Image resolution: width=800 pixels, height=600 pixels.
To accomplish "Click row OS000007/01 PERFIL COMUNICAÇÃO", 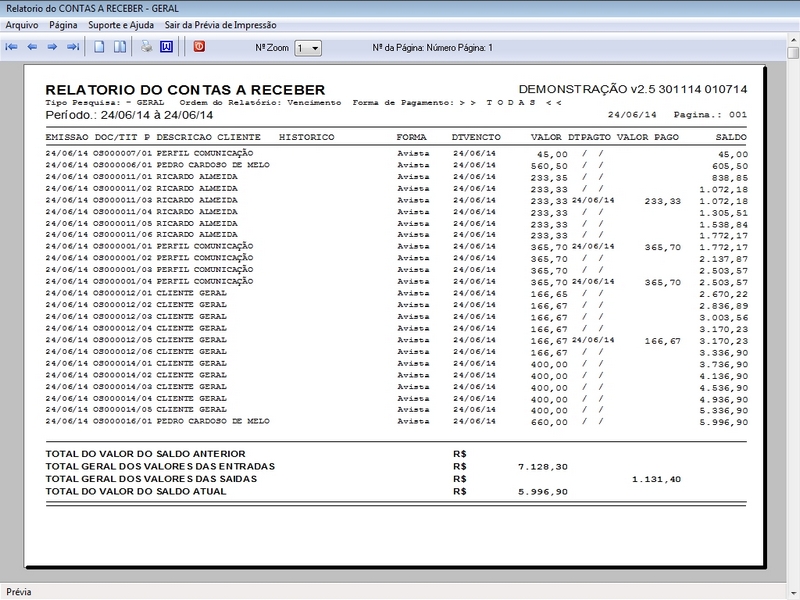I will [396, 154].
